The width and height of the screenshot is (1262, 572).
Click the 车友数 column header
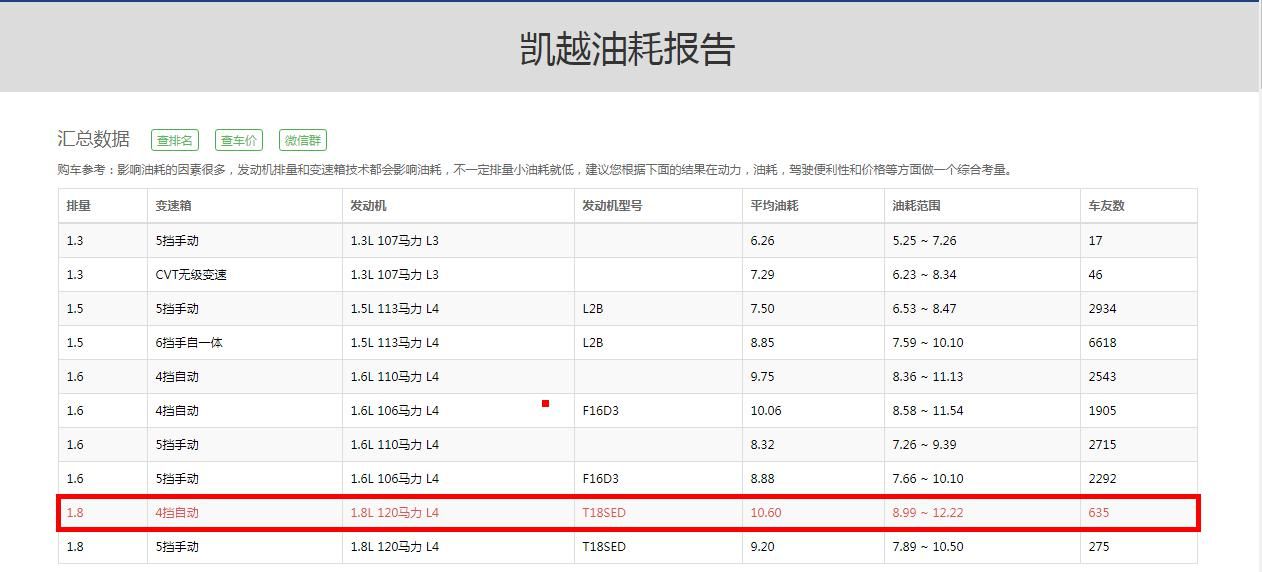tap(1106, 206)
